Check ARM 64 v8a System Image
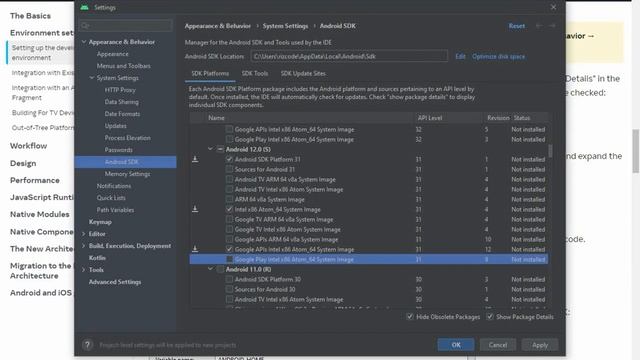Image resolution: width=640 pixels, height=360 pixels. (229, 199)
